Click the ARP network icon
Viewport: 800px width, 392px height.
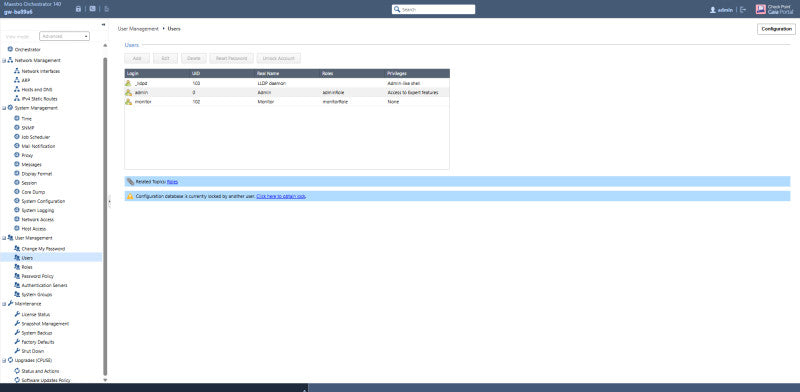(x=17, y=80)
